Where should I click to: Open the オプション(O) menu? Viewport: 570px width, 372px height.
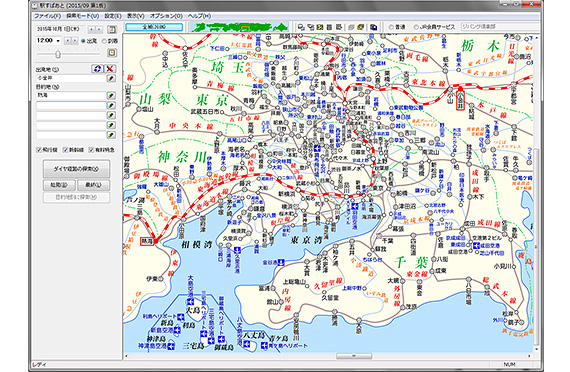pyautogui.click(x=166, y=16)
